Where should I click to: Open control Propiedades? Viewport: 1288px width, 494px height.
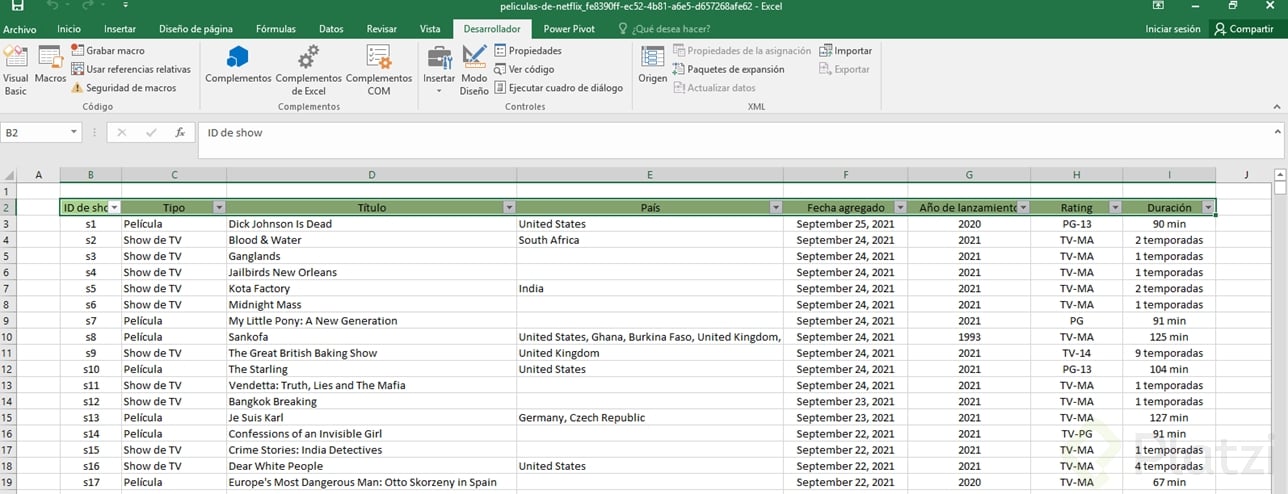pyautogui.click(x=528, y=50)
